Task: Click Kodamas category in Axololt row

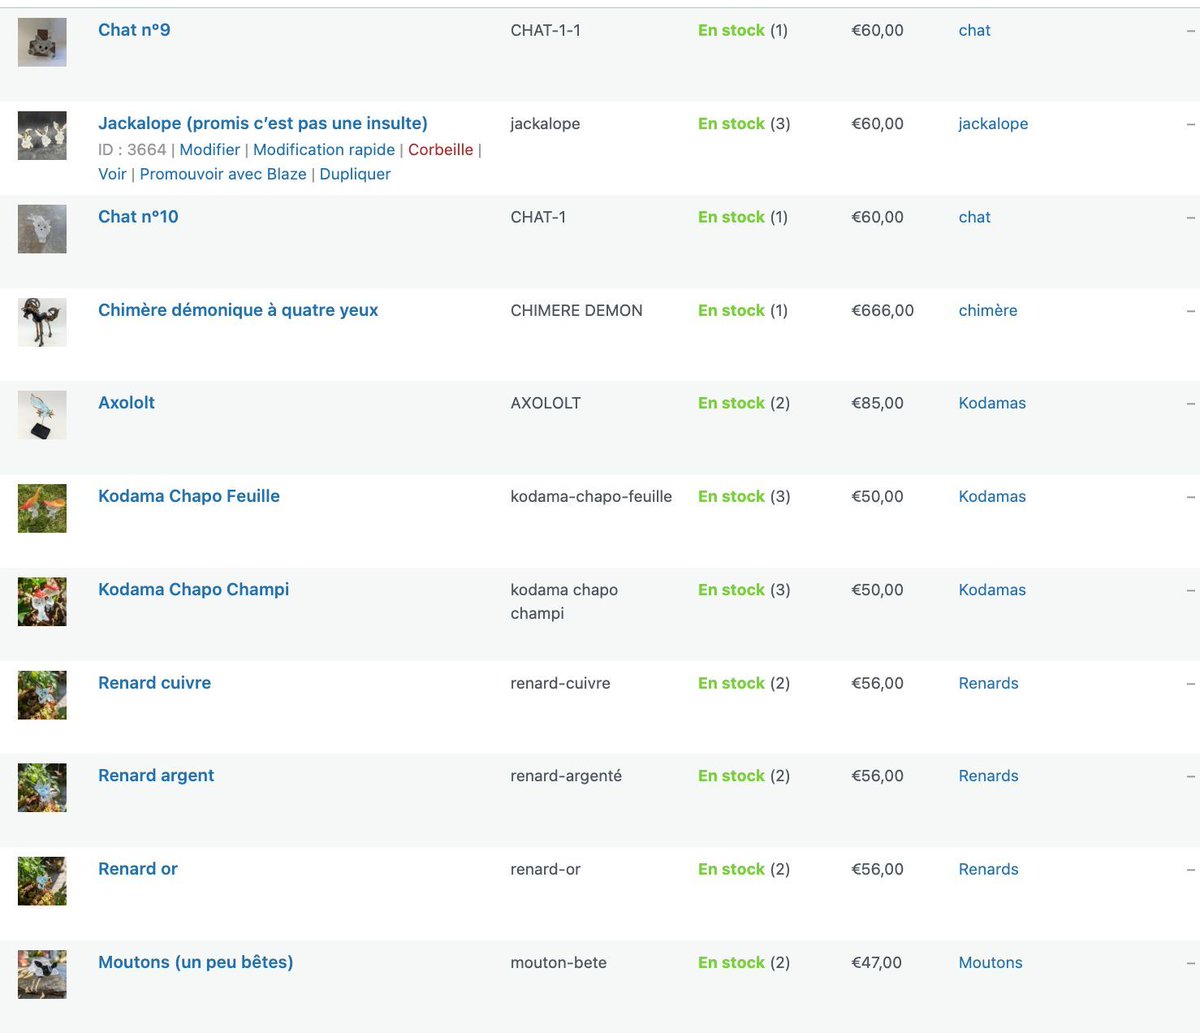Action: (x=992, y=403)
